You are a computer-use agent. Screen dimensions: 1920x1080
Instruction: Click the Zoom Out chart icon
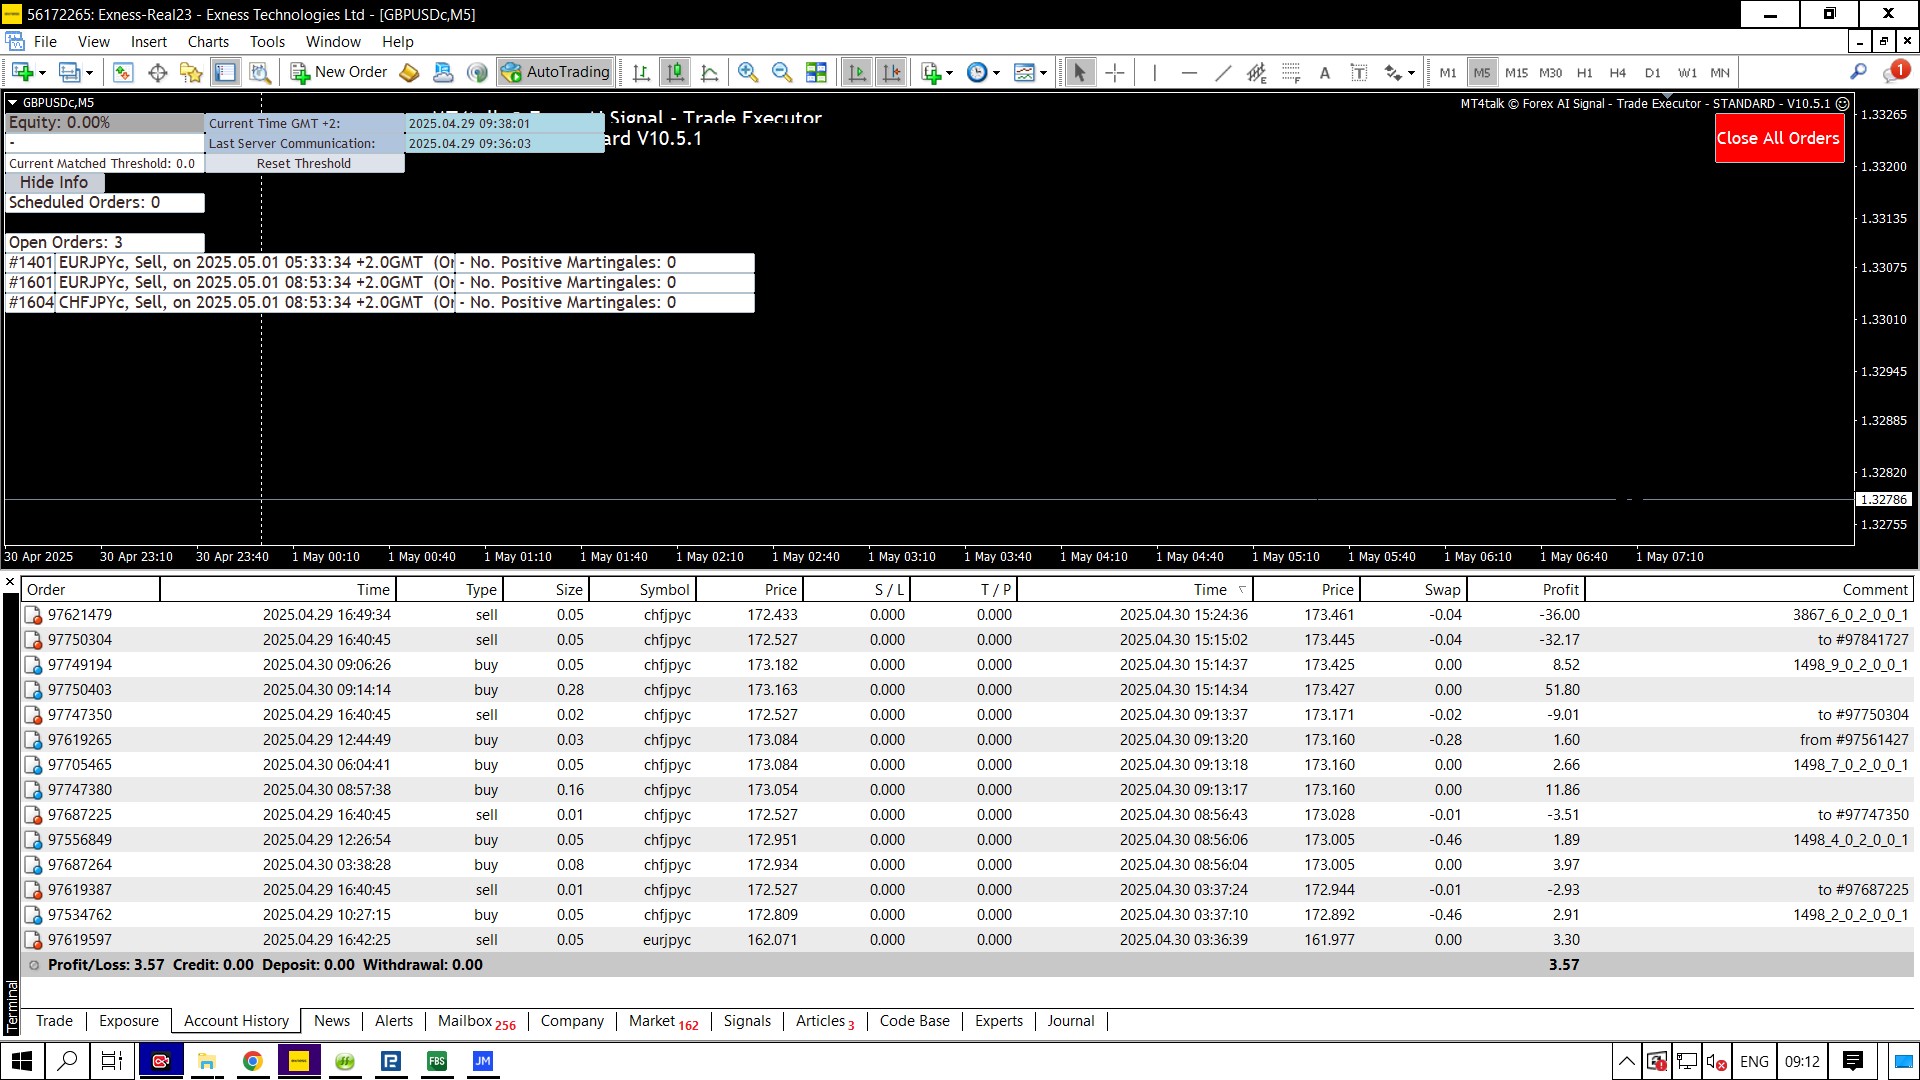[x=782, y=72]
